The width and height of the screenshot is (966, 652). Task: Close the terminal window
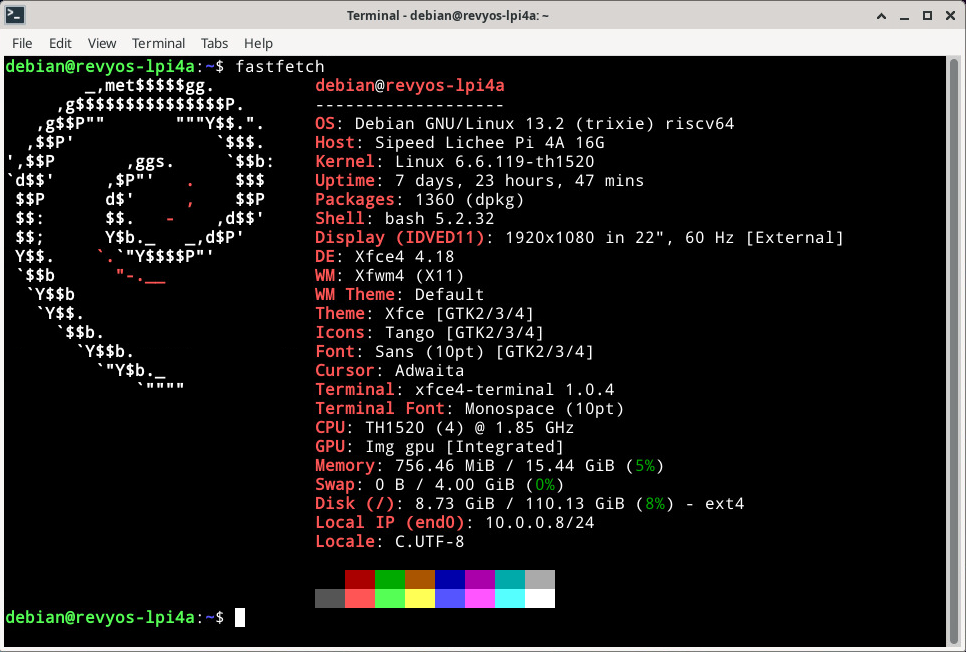pyautogui.click(x=951, y=15)
